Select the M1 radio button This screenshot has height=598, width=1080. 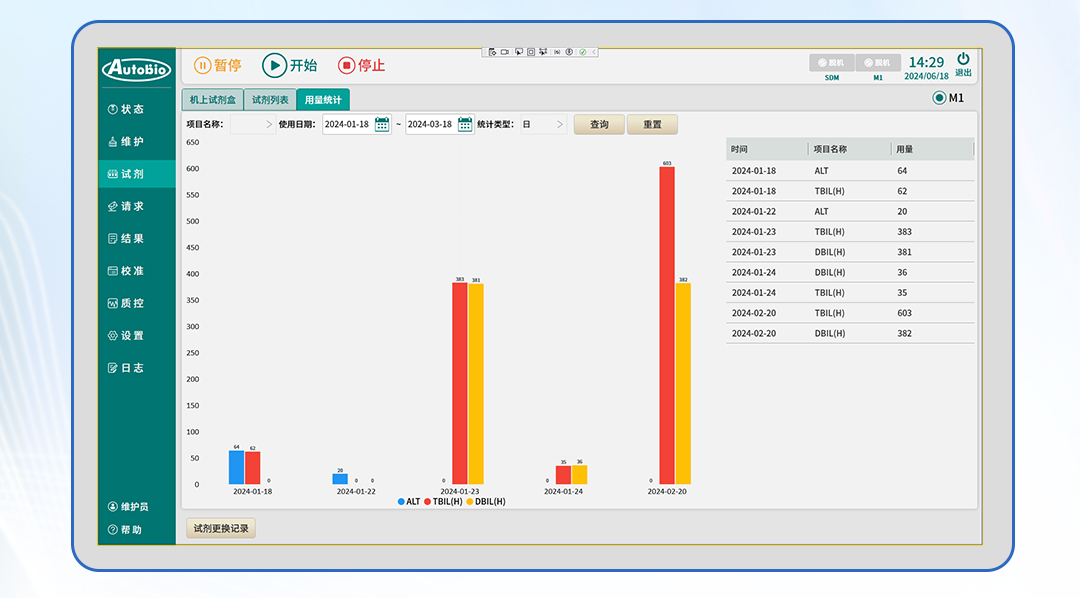(939, 98)
